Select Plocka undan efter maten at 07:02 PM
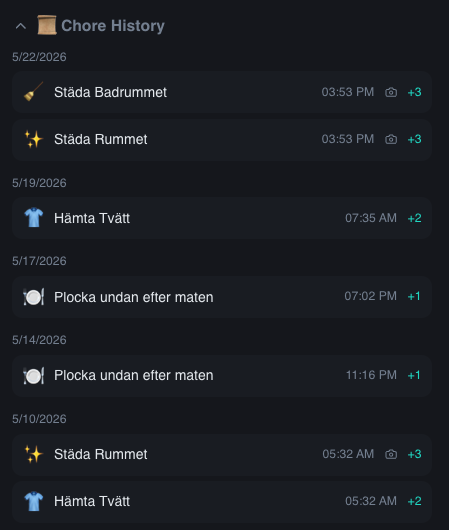 tap(222, 297)
